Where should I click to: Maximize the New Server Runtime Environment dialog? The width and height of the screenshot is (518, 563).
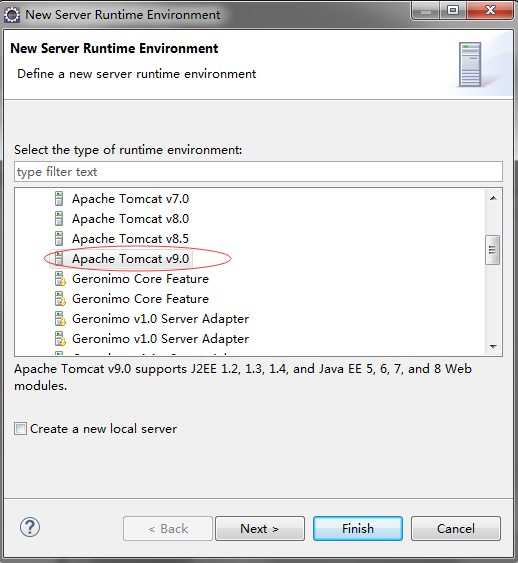(x=453, y=10)
